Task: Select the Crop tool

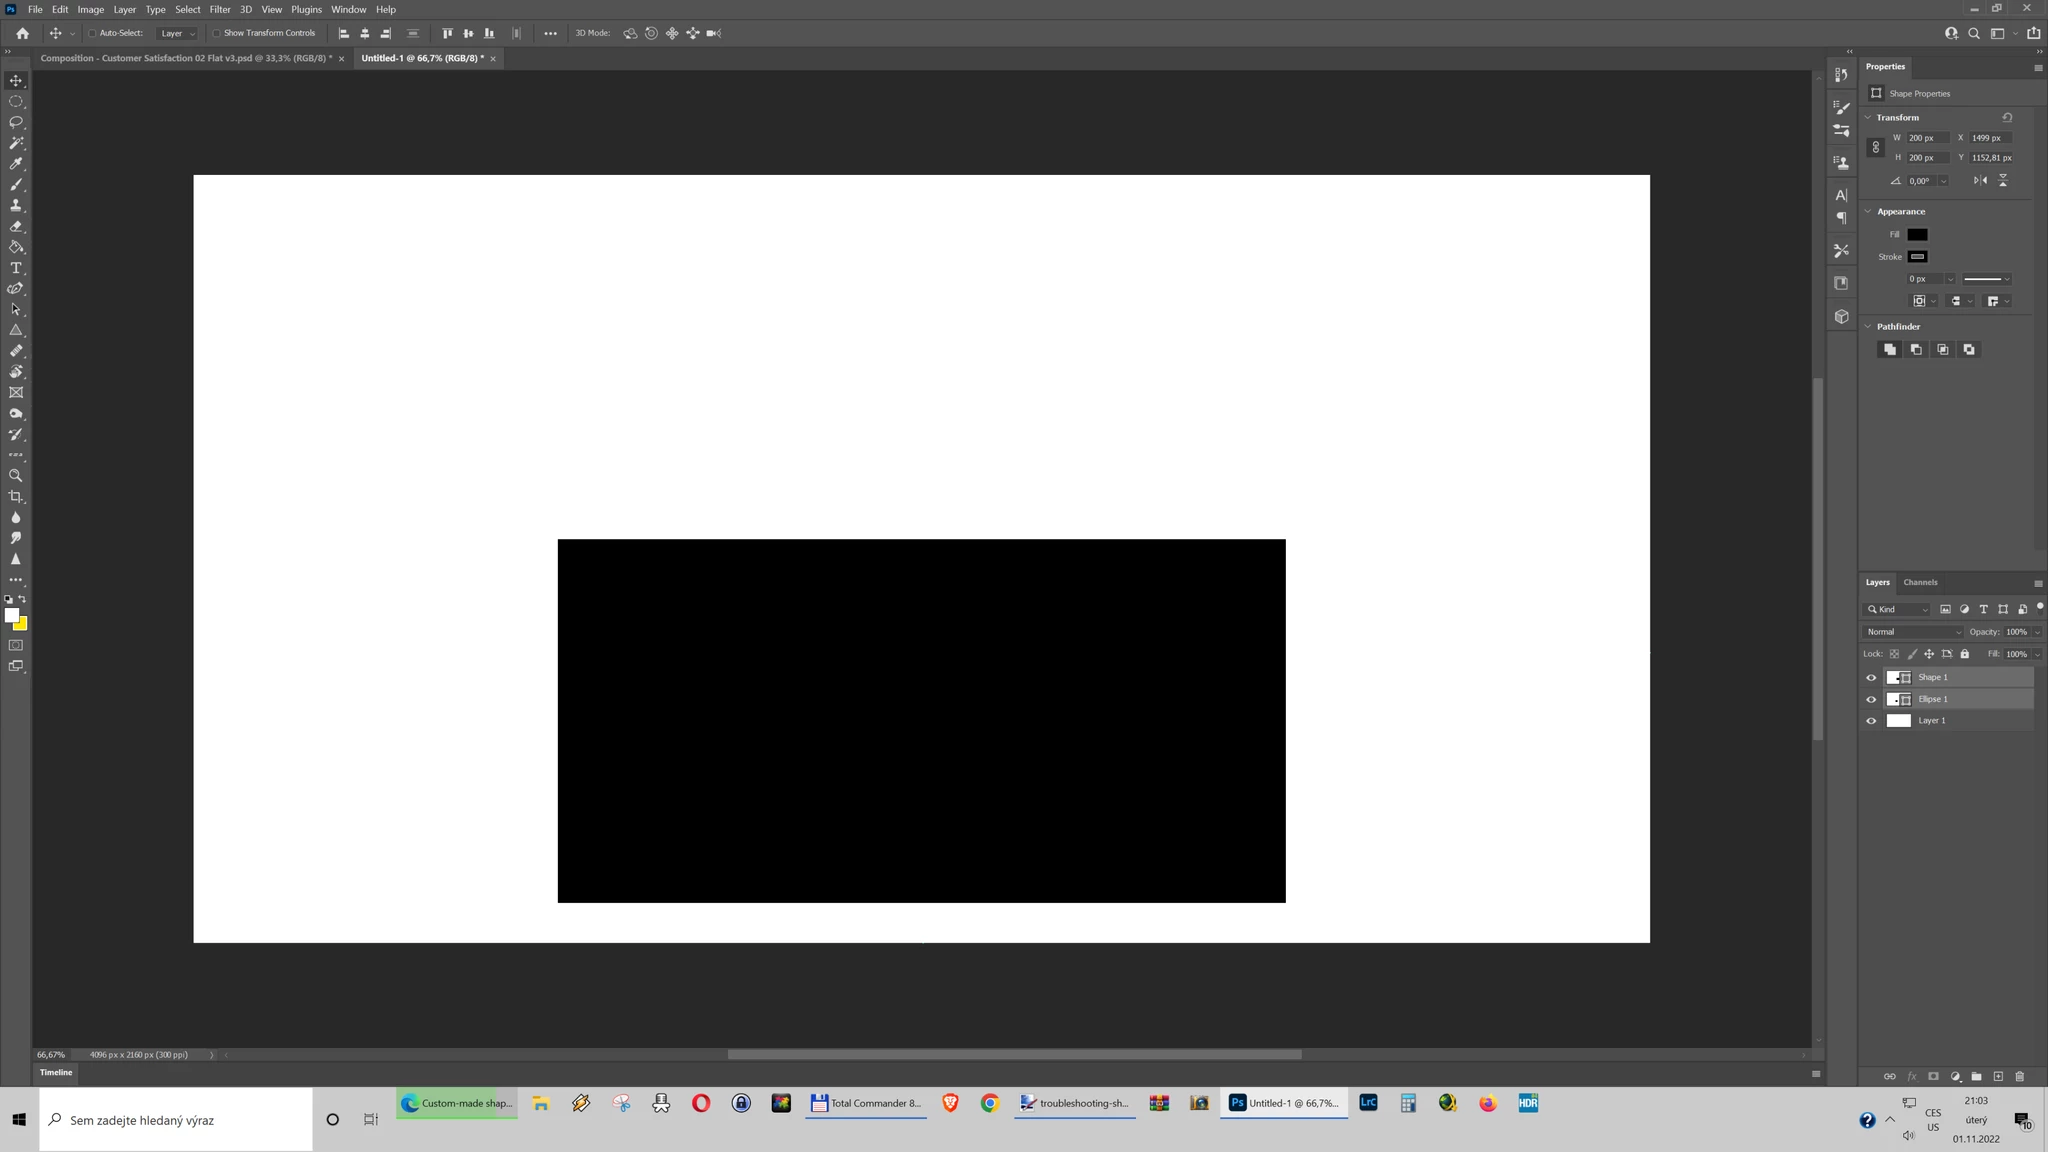Action: (x=16, y=497)
